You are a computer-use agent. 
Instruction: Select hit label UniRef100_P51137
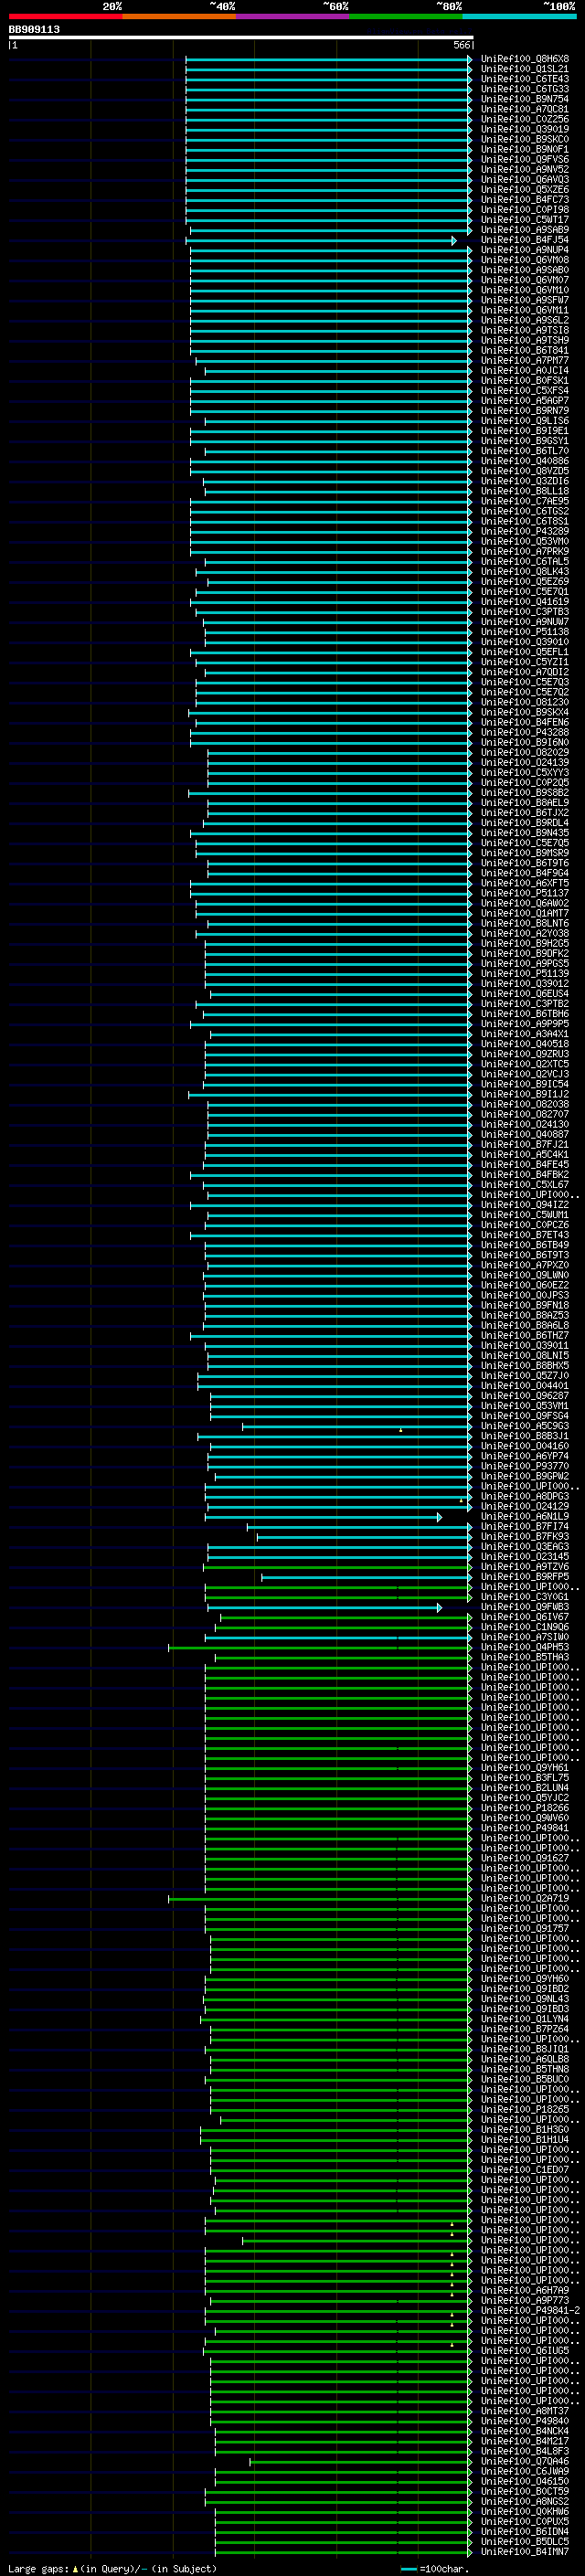click(525, 893)
